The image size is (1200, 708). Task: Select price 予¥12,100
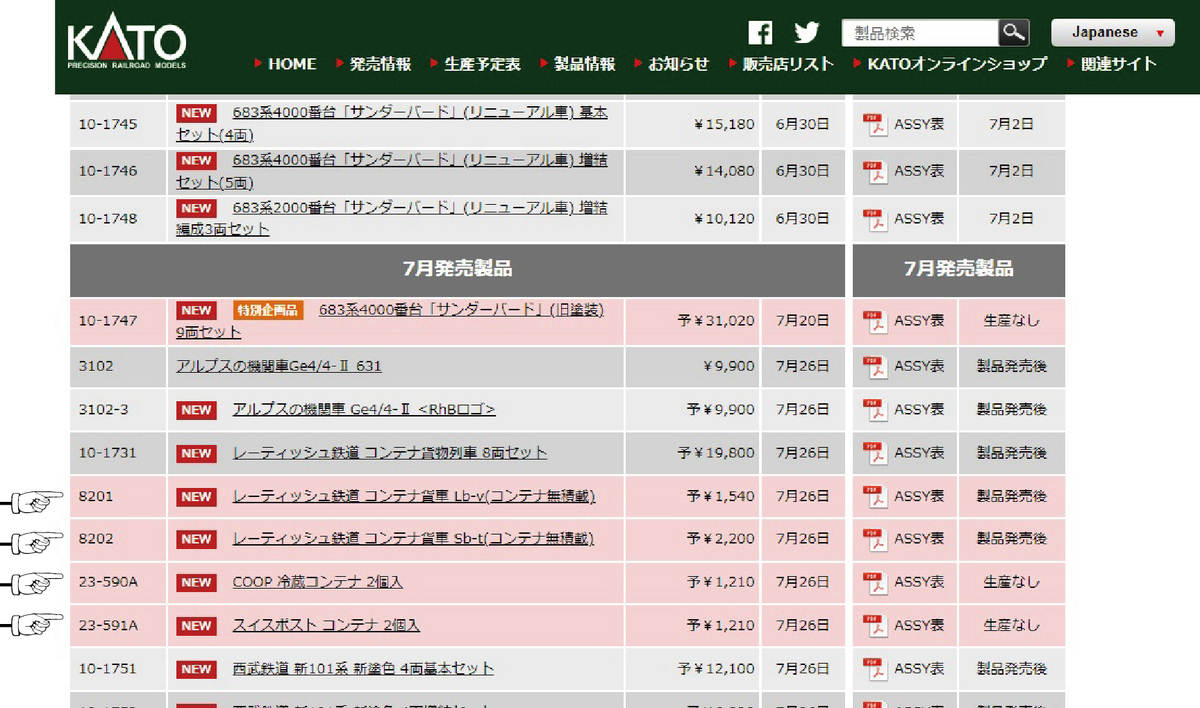pos(716,668)
